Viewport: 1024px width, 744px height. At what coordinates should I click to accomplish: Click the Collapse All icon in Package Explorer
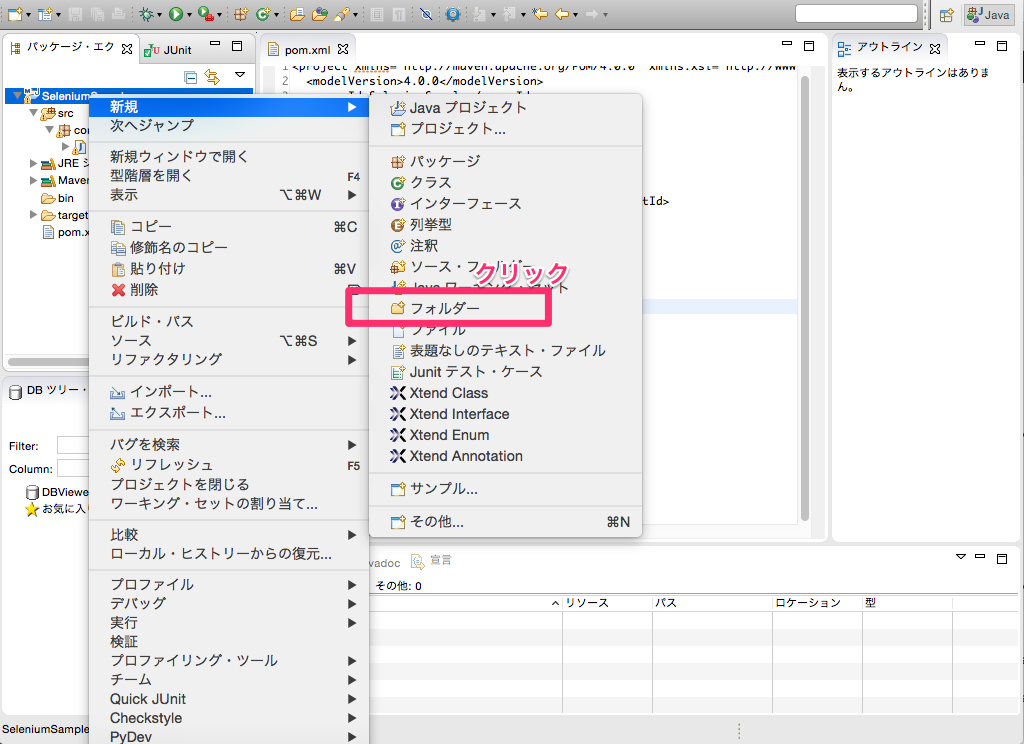pos(191,77)
